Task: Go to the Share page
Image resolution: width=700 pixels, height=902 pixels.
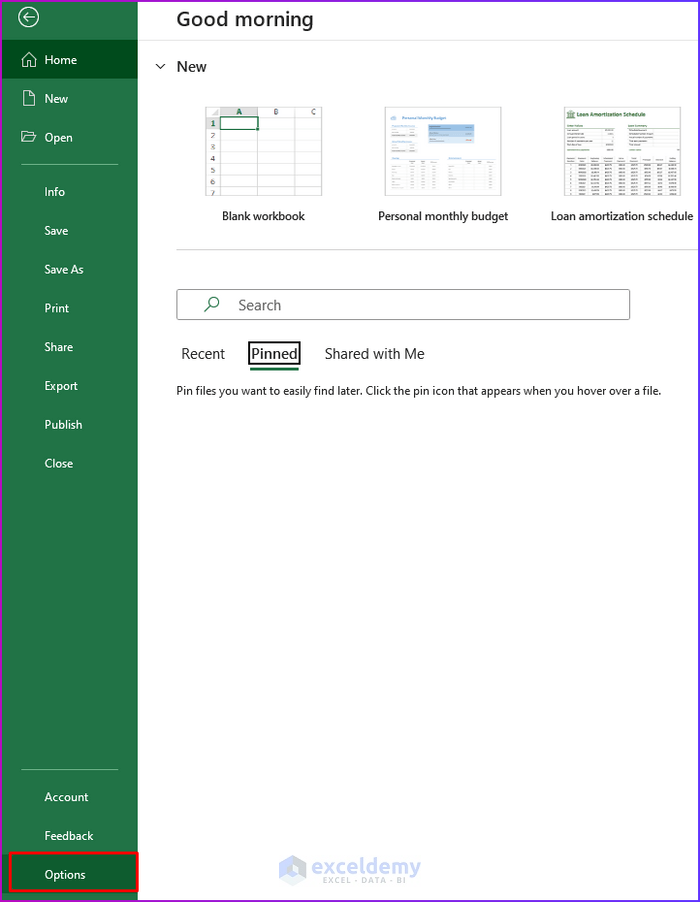Action: [x=59, y=347]
